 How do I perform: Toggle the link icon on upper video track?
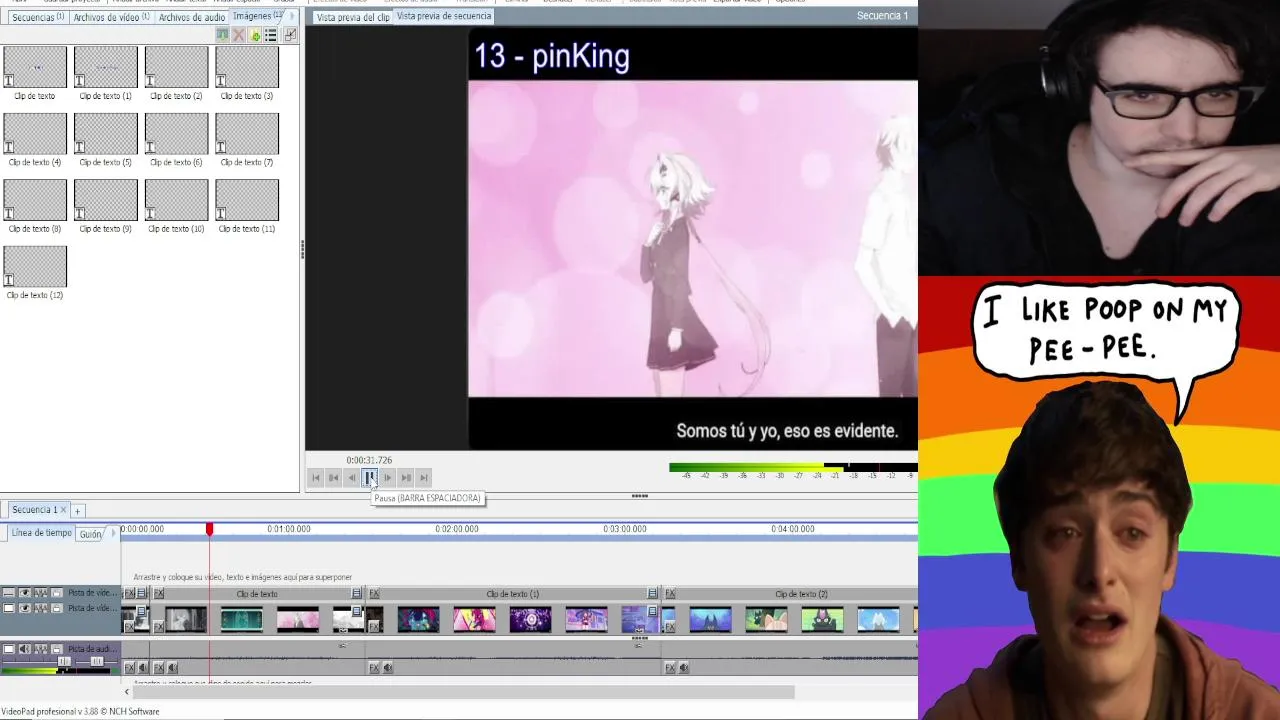pos(41,593)
